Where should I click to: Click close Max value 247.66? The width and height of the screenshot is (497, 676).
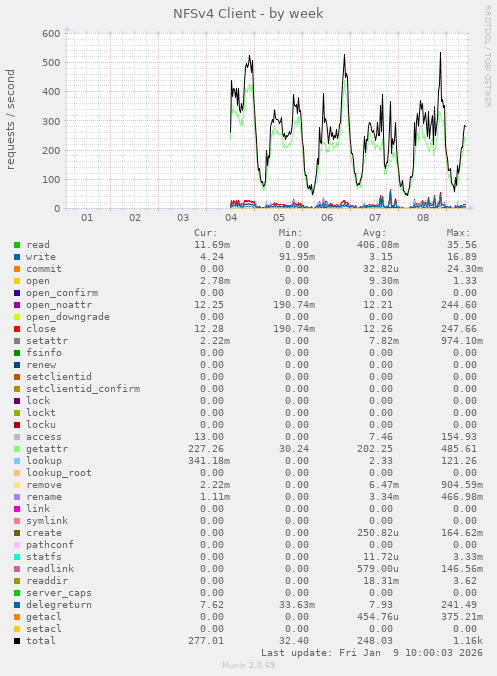(x=459, y=329)
